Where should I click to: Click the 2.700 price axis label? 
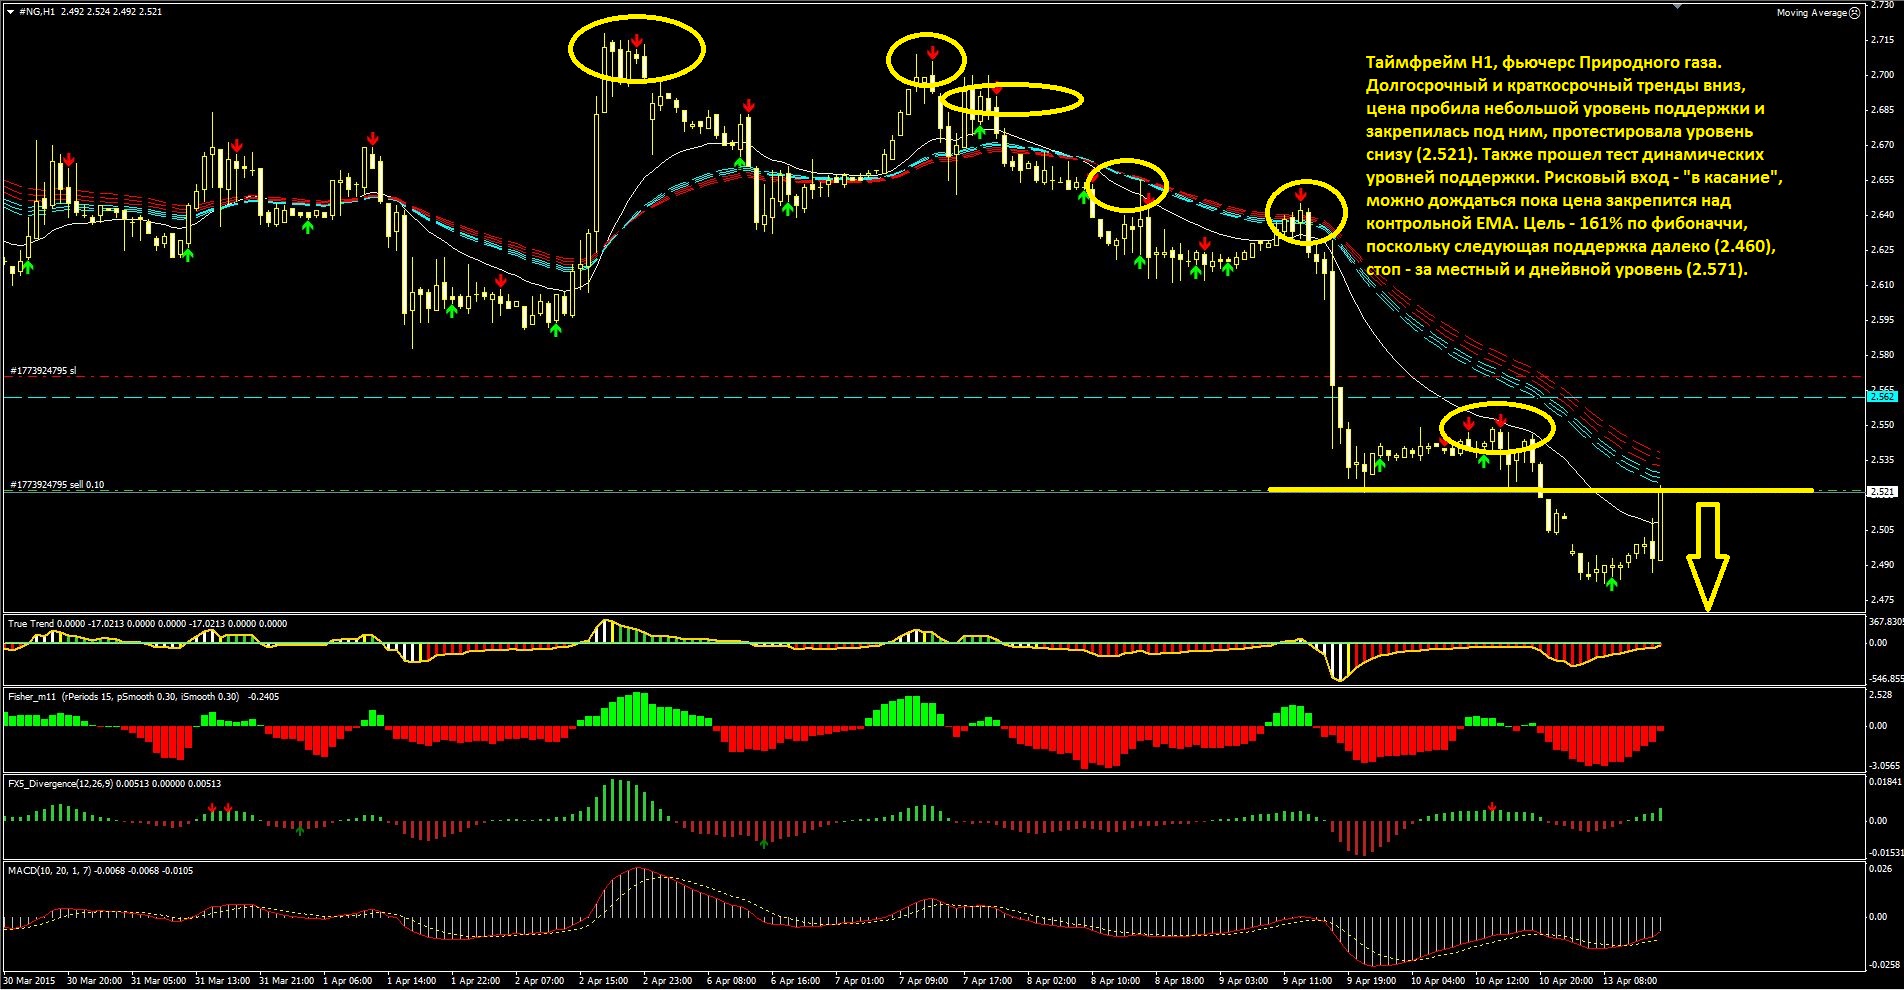coord(1882,75)
